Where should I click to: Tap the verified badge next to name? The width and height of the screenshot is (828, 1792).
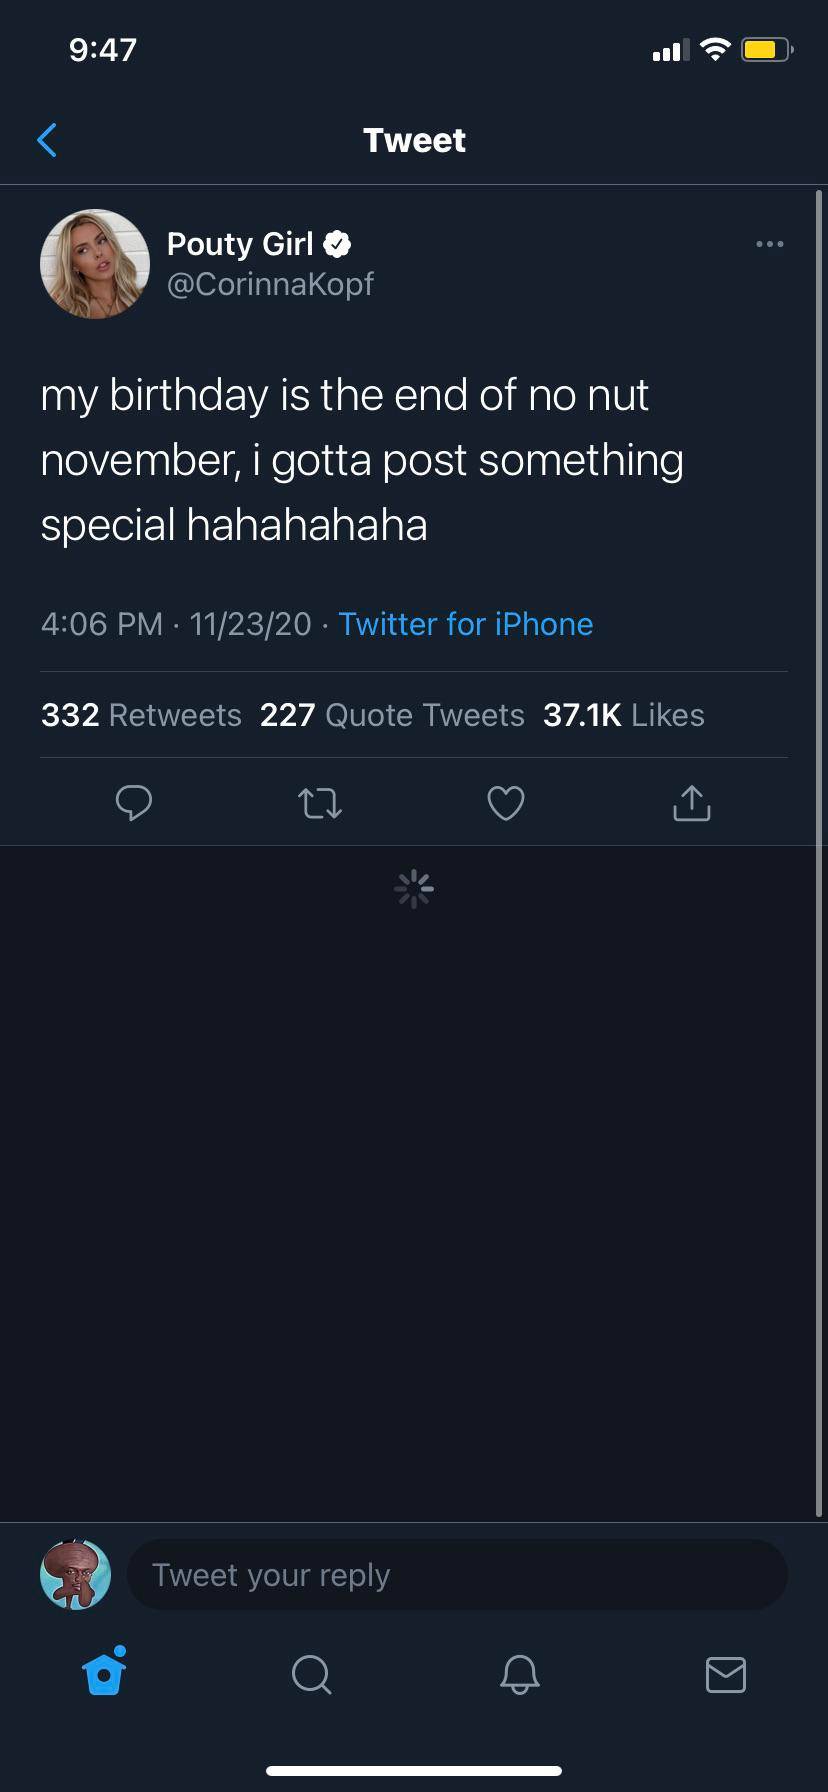point(337,244)
